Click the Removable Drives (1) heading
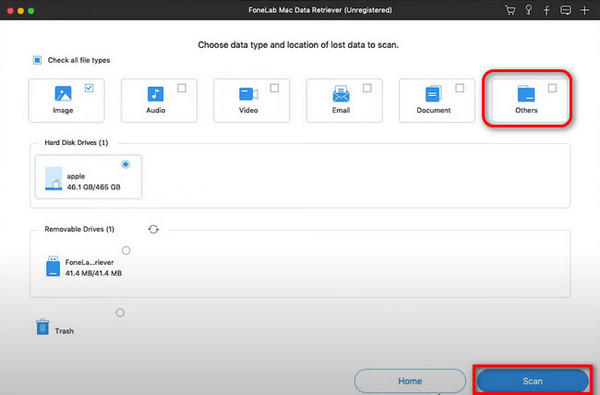600x395 pixels. (79, 229)
